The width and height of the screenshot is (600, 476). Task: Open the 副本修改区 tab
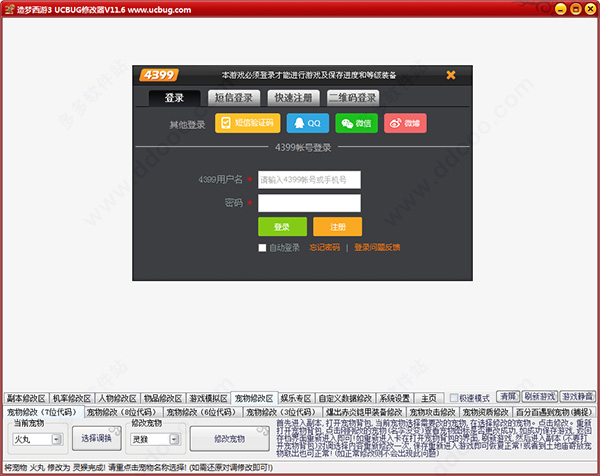(26, 398)
